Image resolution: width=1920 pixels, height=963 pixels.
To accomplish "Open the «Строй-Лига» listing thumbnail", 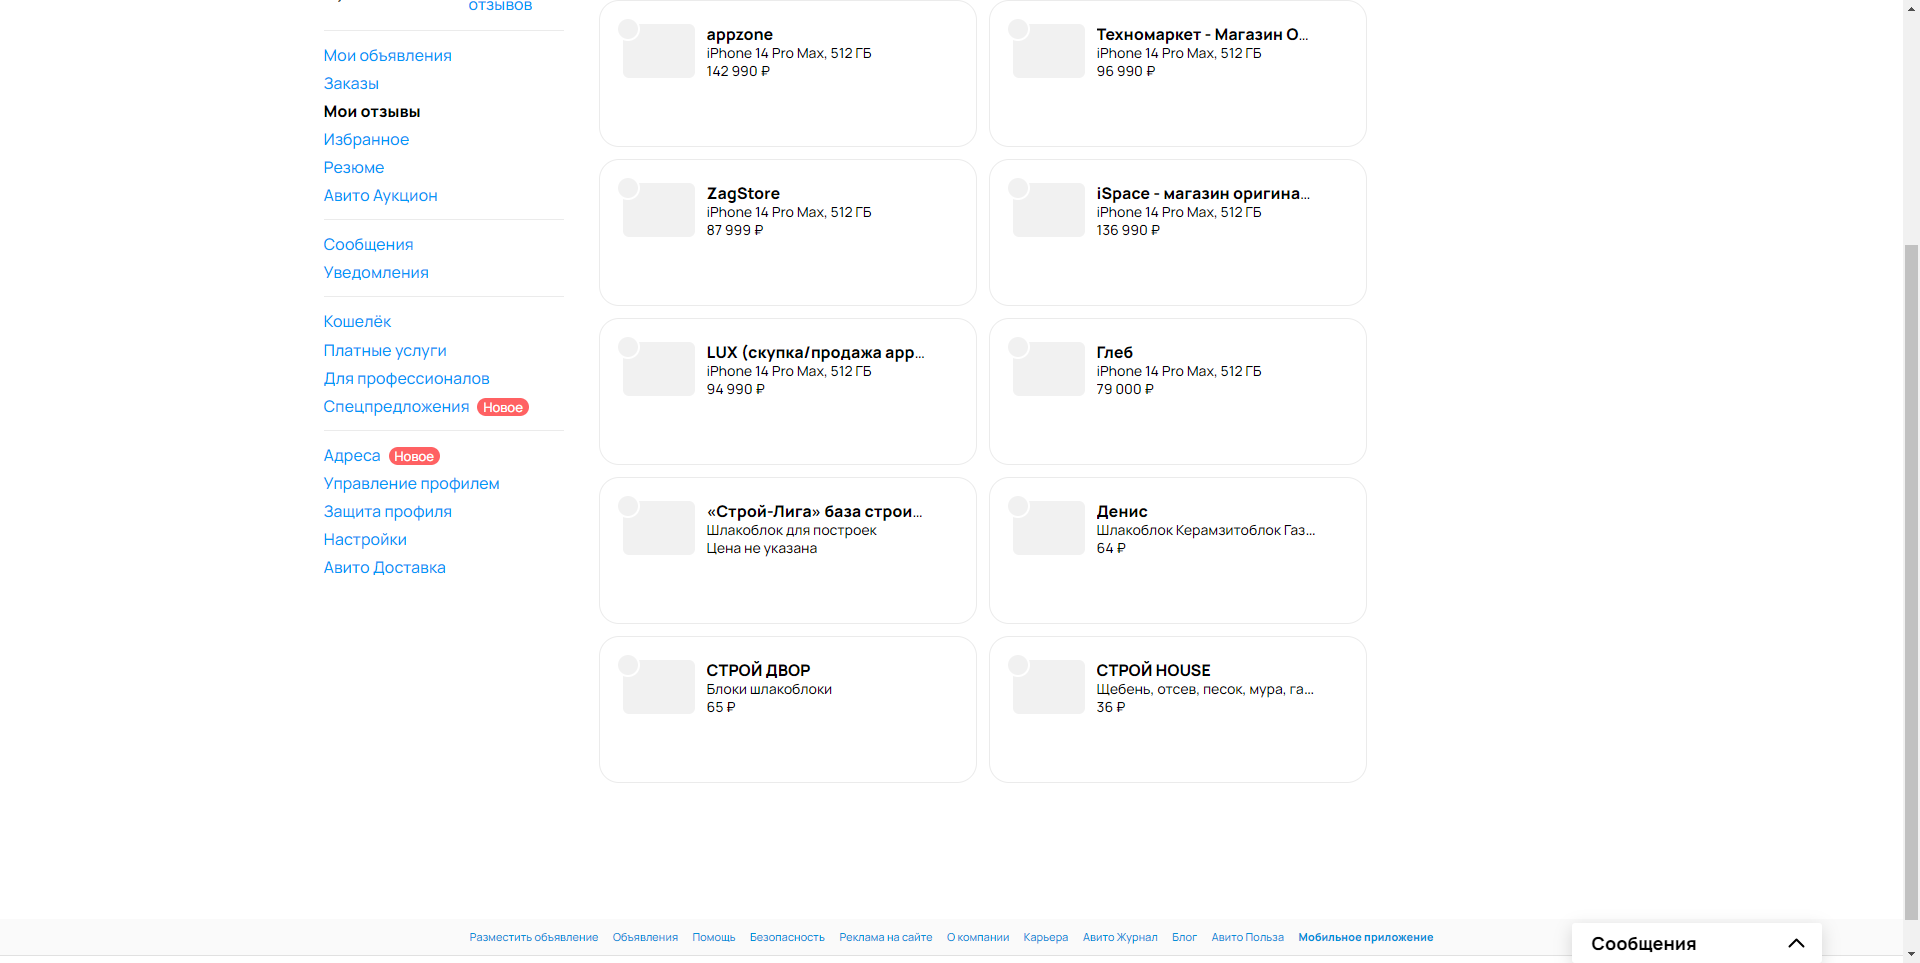I will (x=658, y=528).
